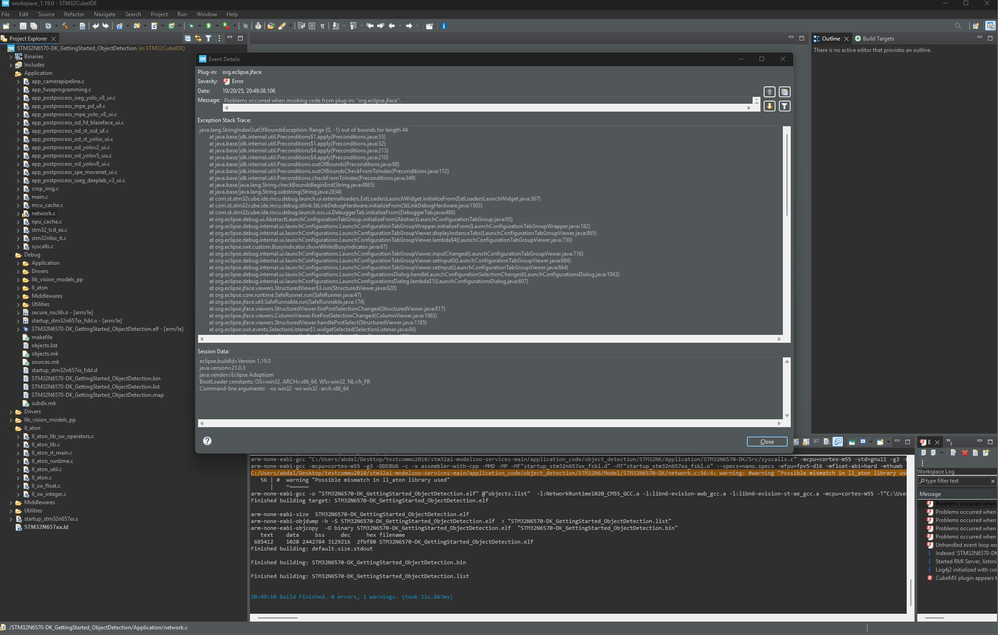This screenshot has height=635, width=998.
Task: Select network.c in Project Explorer
Action: click(43, 213)
